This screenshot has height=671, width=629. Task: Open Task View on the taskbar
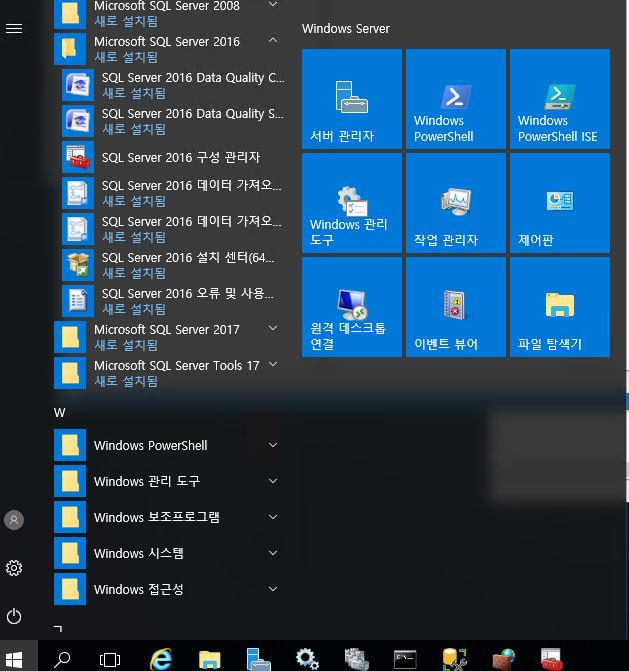tap(110, 659)
